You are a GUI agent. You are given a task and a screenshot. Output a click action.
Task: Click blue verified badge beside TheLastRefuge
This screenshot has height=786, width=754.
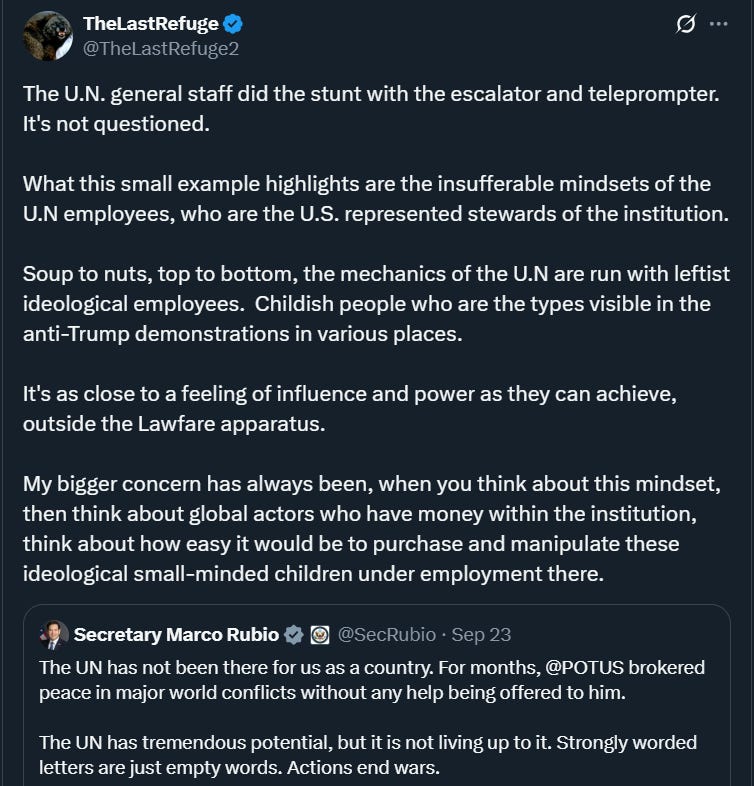(233, 24)
